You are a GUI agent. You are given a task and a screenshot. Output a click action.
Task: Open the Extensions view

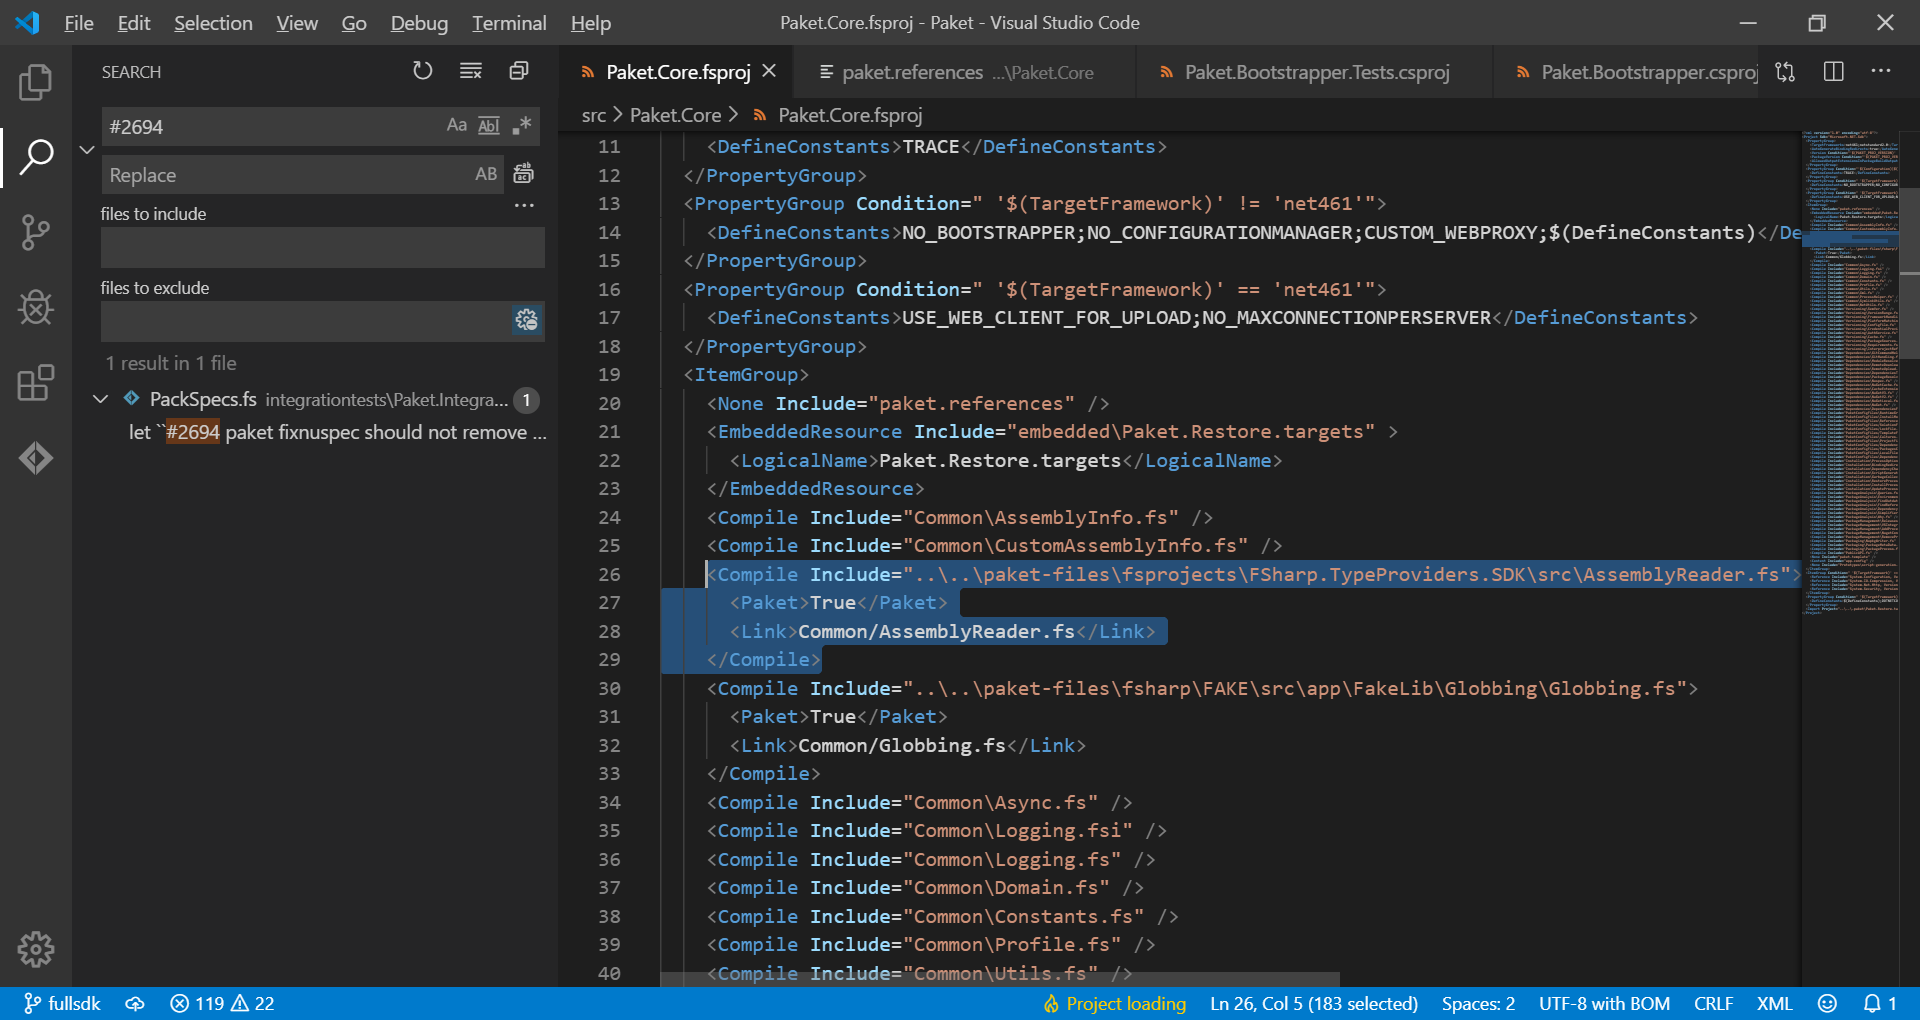[36, 383]
